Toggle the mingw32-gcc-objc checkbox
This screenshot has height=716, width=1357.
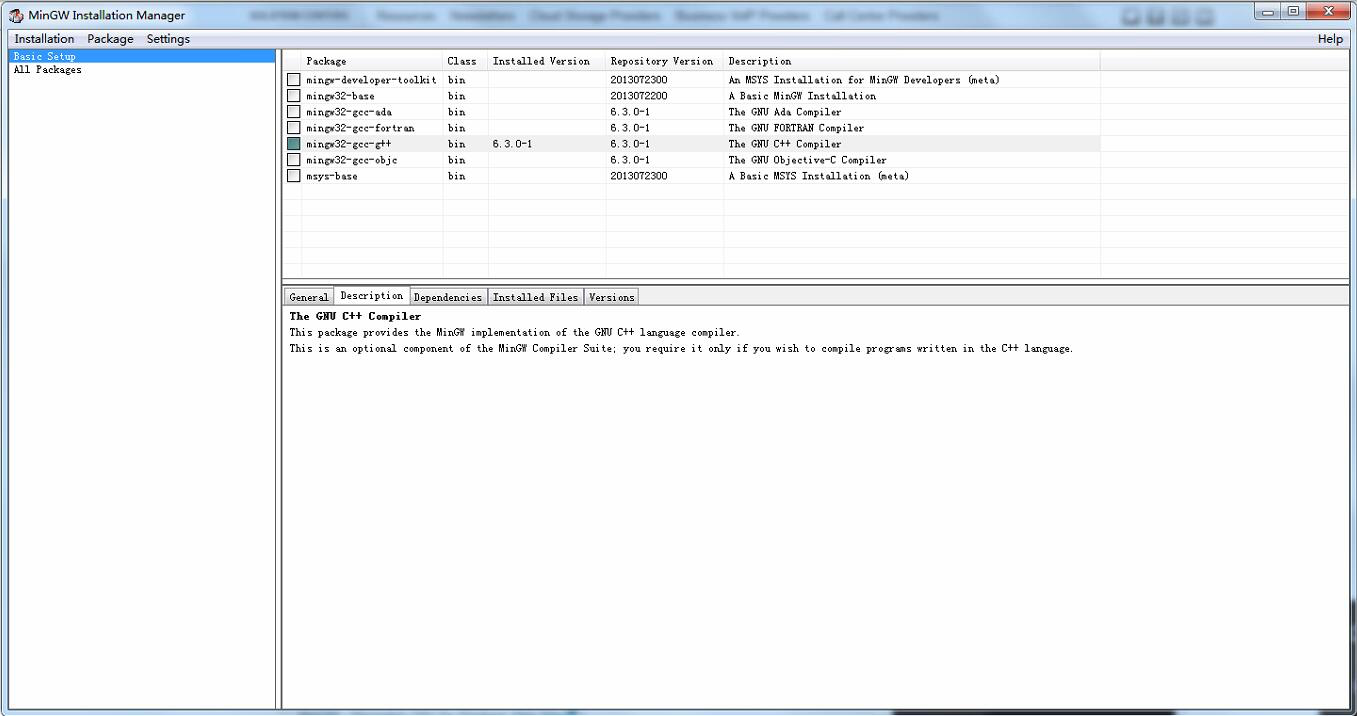(294, 160)
